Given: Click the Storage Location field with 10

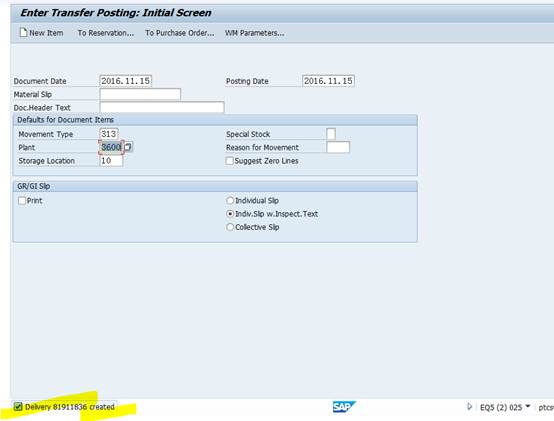Looking at the screenshot, I should pos(111,161).
